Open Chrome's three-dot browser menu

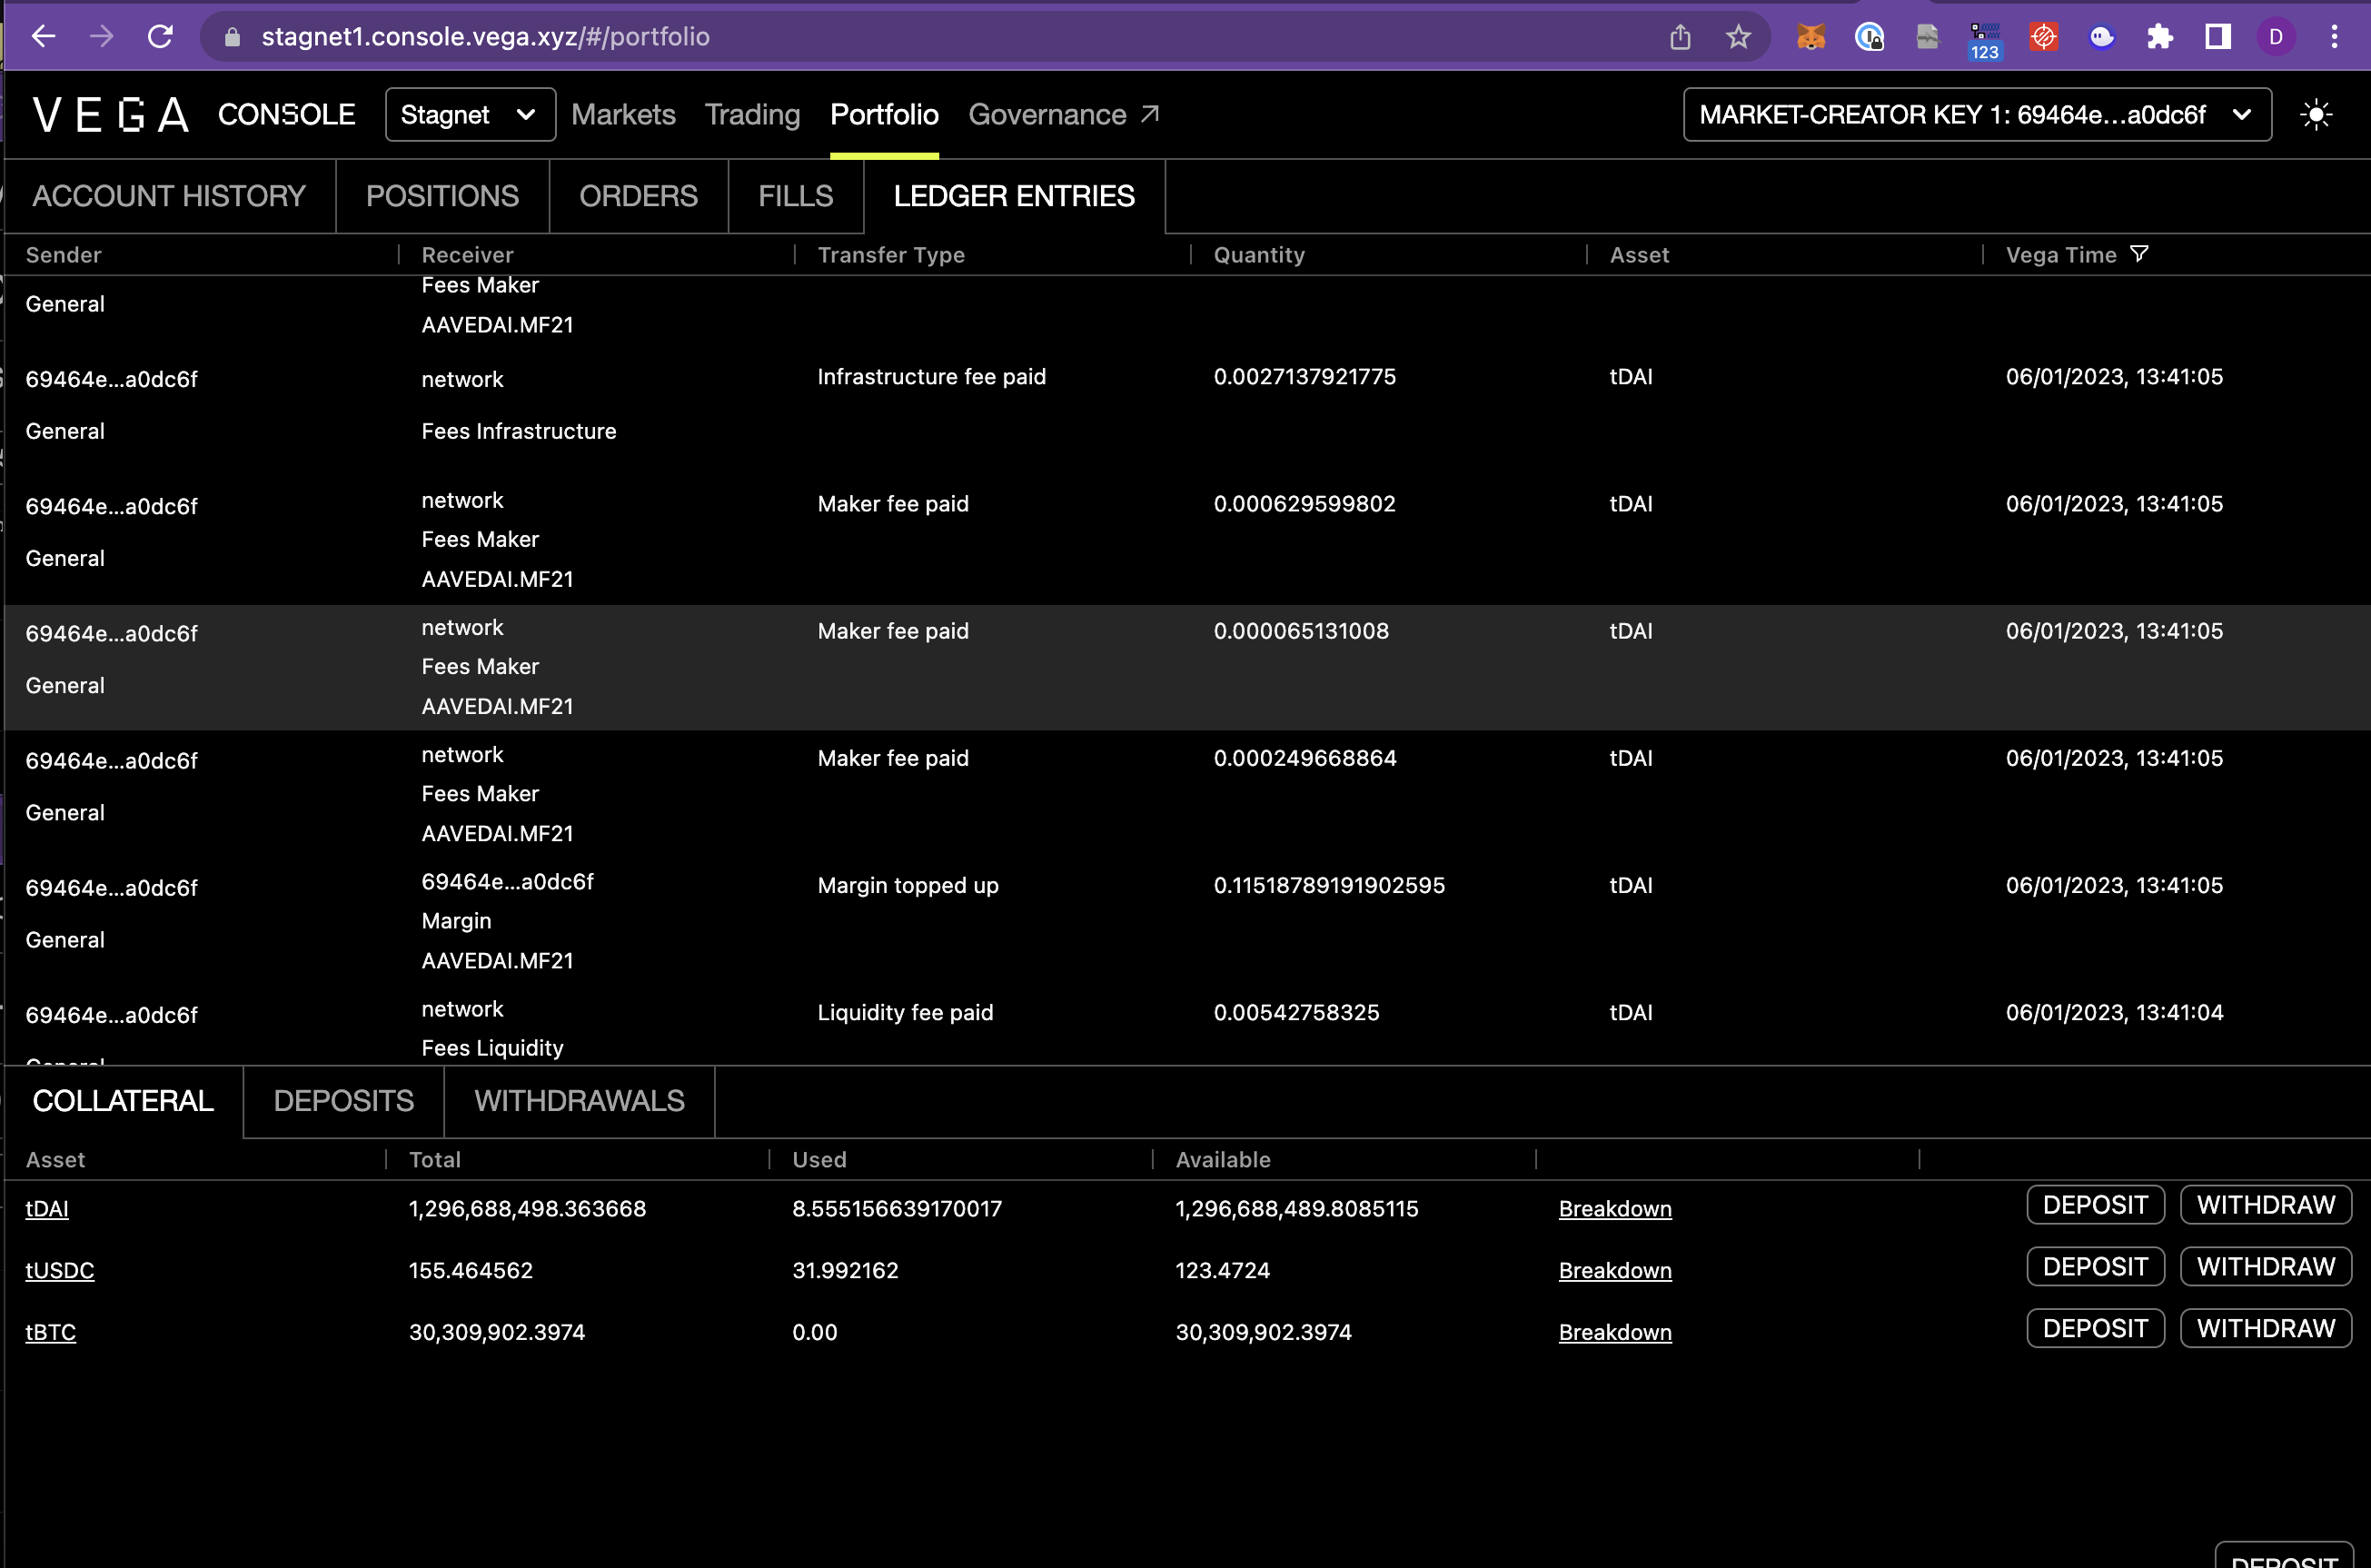2335,37
